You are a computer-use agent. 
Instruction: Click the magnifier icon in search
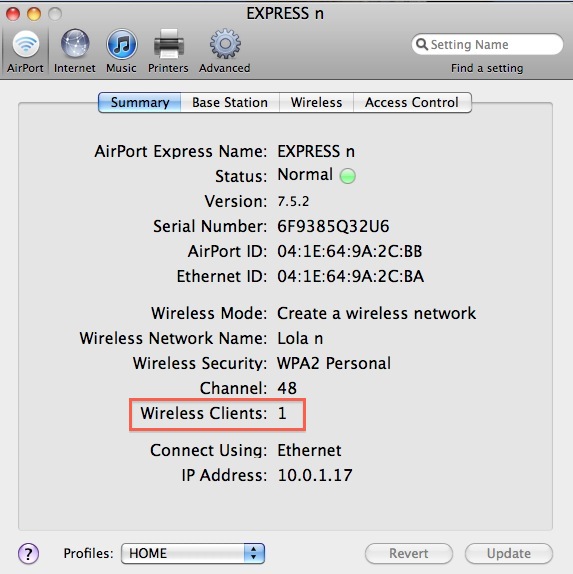point(422,44)
